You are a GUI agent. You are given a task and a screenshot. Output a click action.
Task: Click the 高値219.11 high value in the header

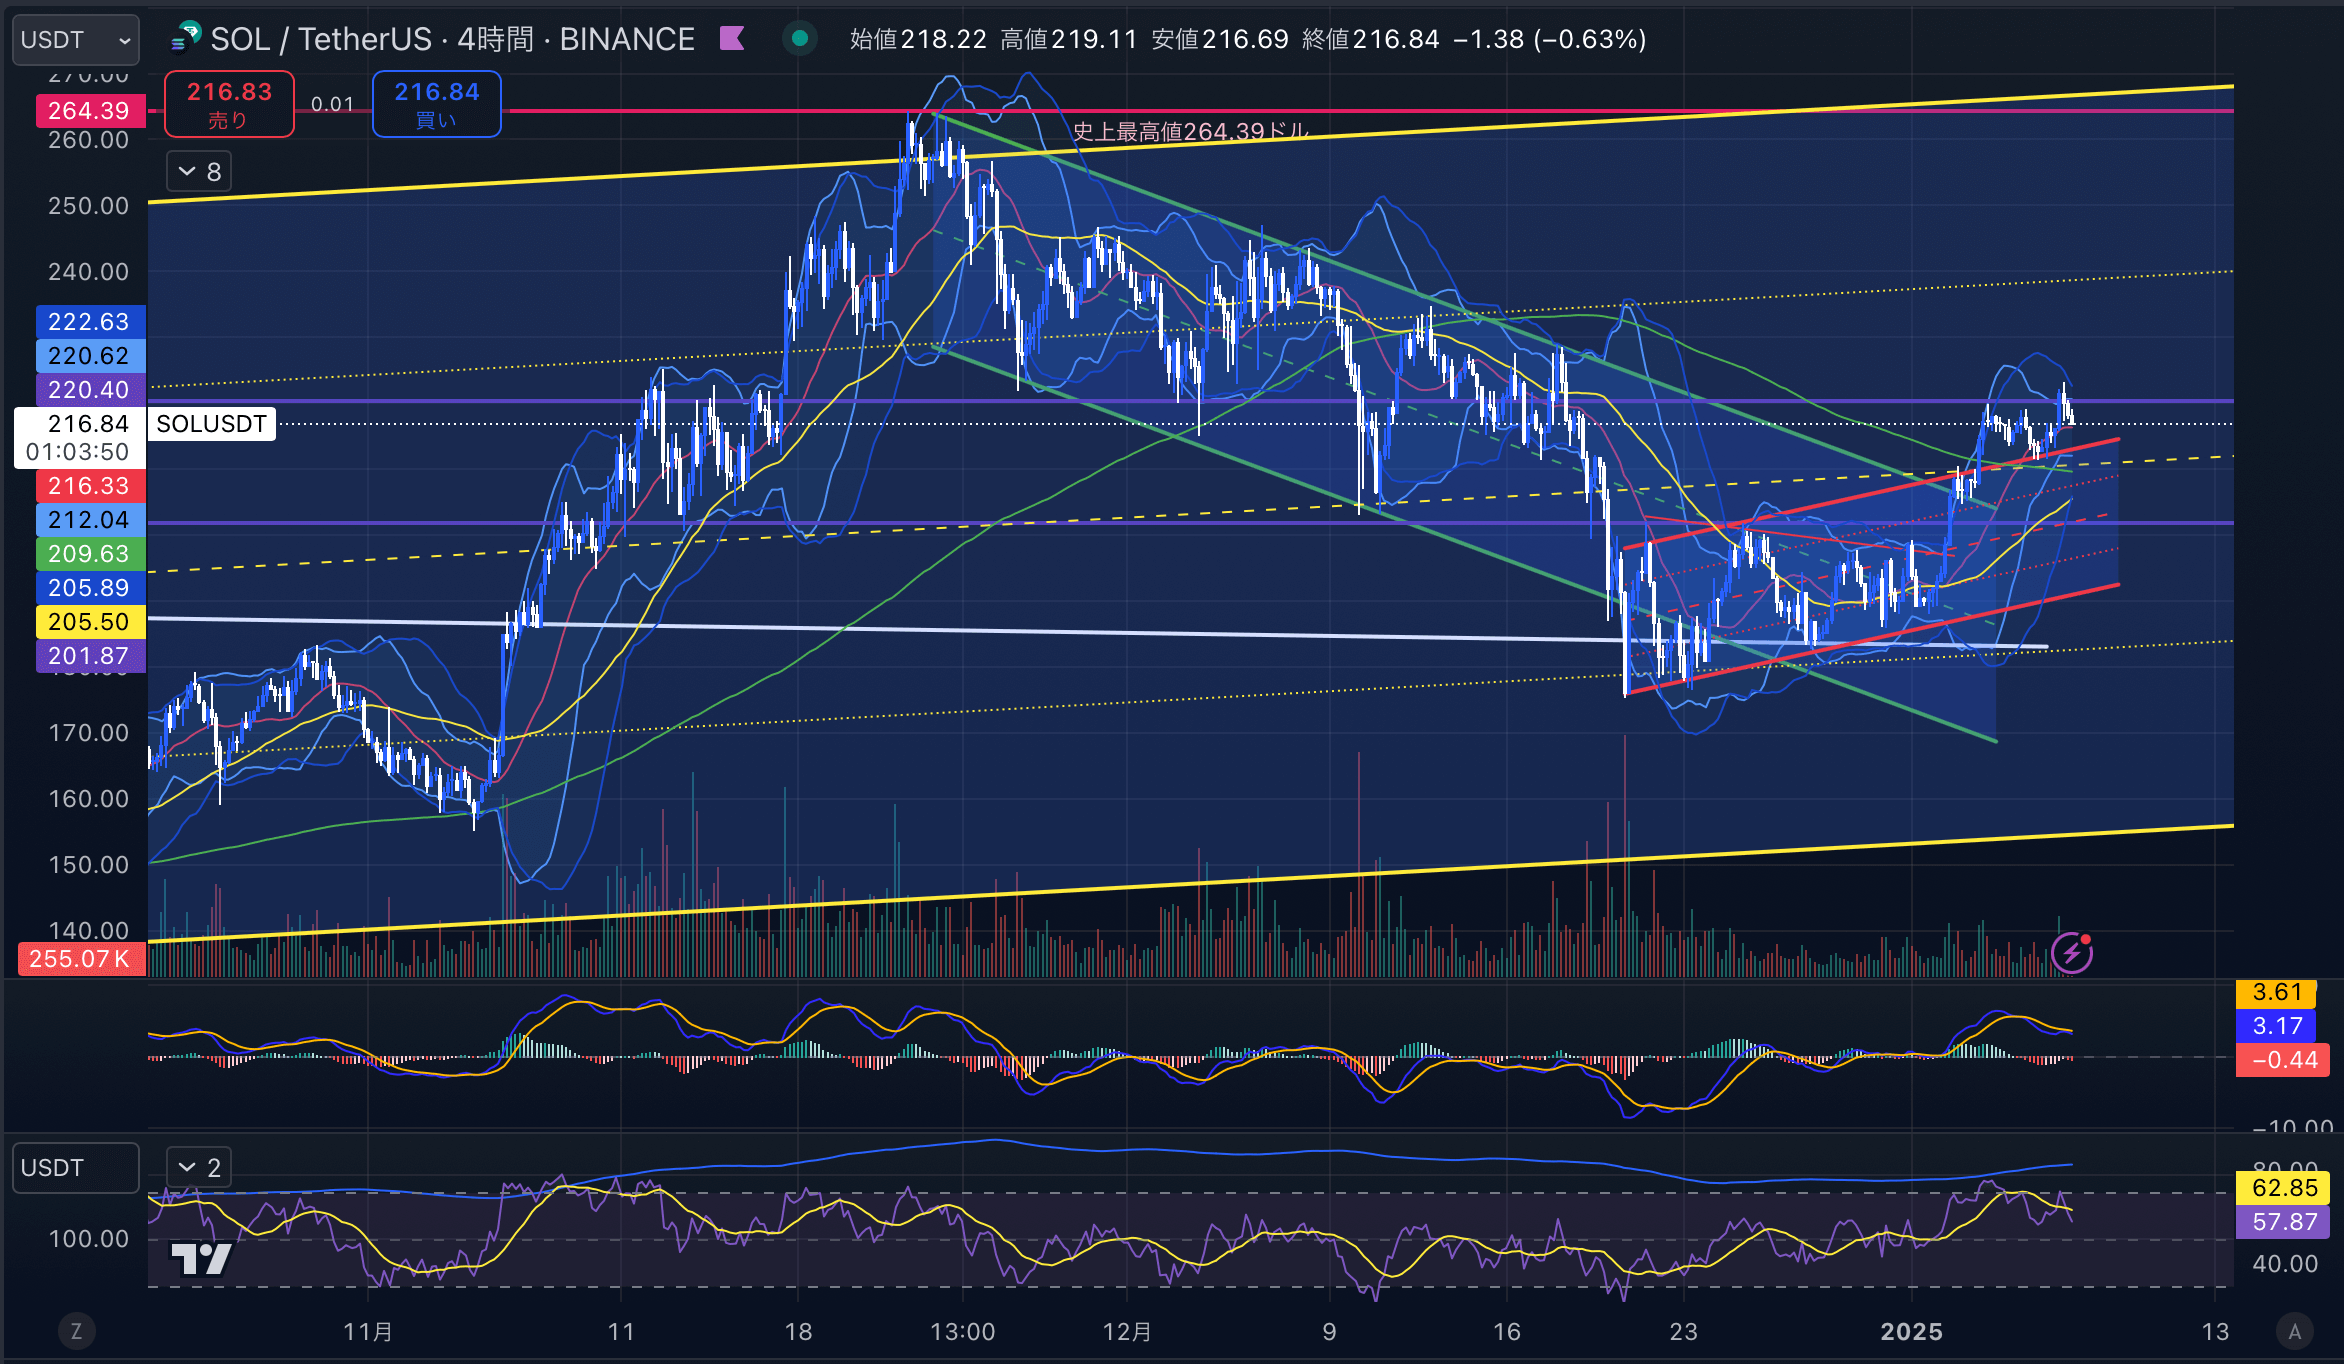click(x=1069, y=39)
